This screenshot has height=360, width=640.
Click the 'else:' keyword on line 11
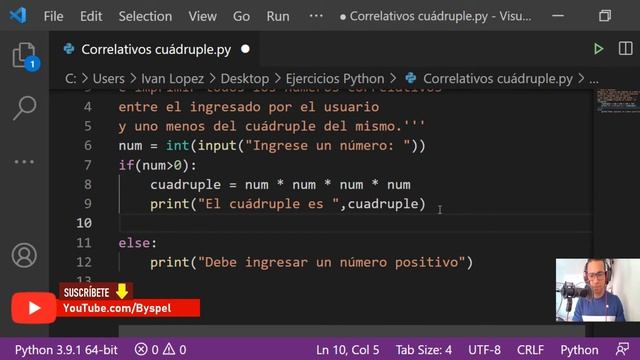point(138,243)
